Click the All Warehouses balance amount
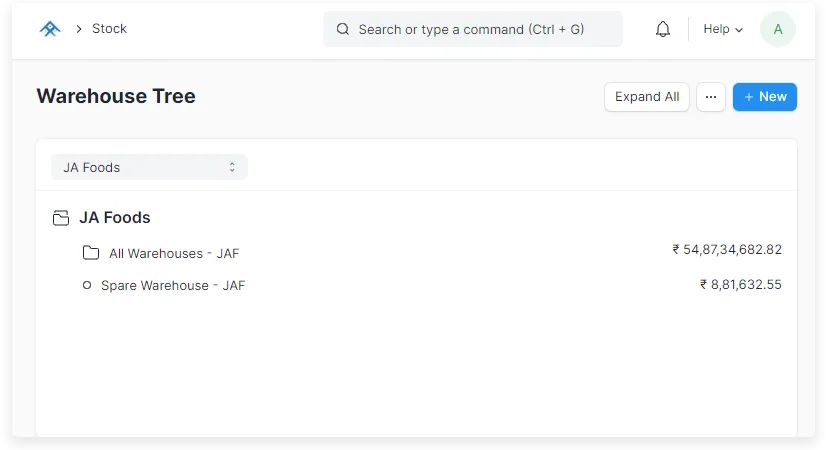 727,250
